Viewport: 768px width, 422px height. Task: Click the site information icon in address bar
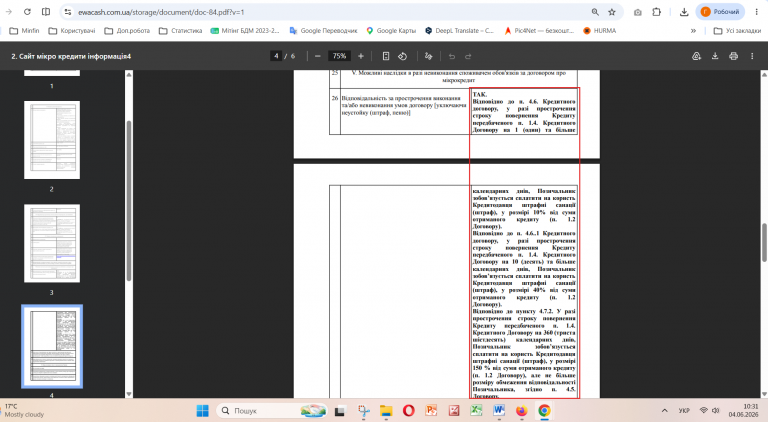[x=68, y=12]
